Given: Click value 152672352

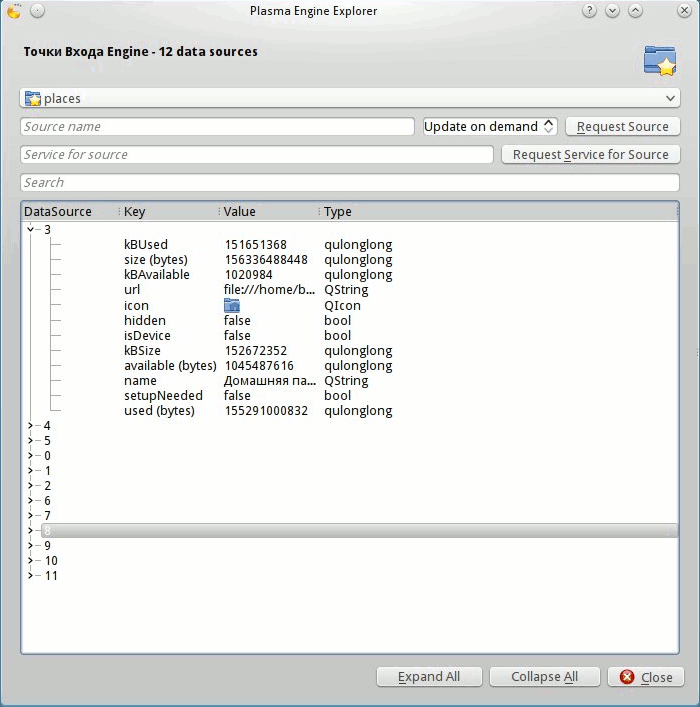Looking at the screenshot, I should (x=255, y=350).
